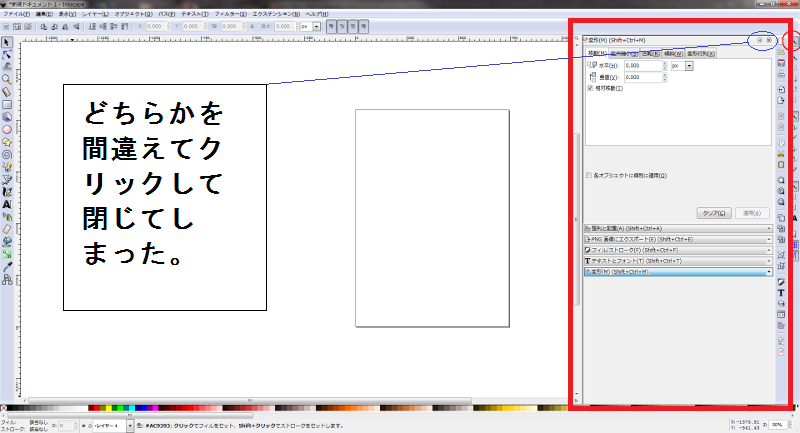This screenshot has height=433, width=800.
Task: Click the raise to top toolbar icon
Action: (124, 27)
